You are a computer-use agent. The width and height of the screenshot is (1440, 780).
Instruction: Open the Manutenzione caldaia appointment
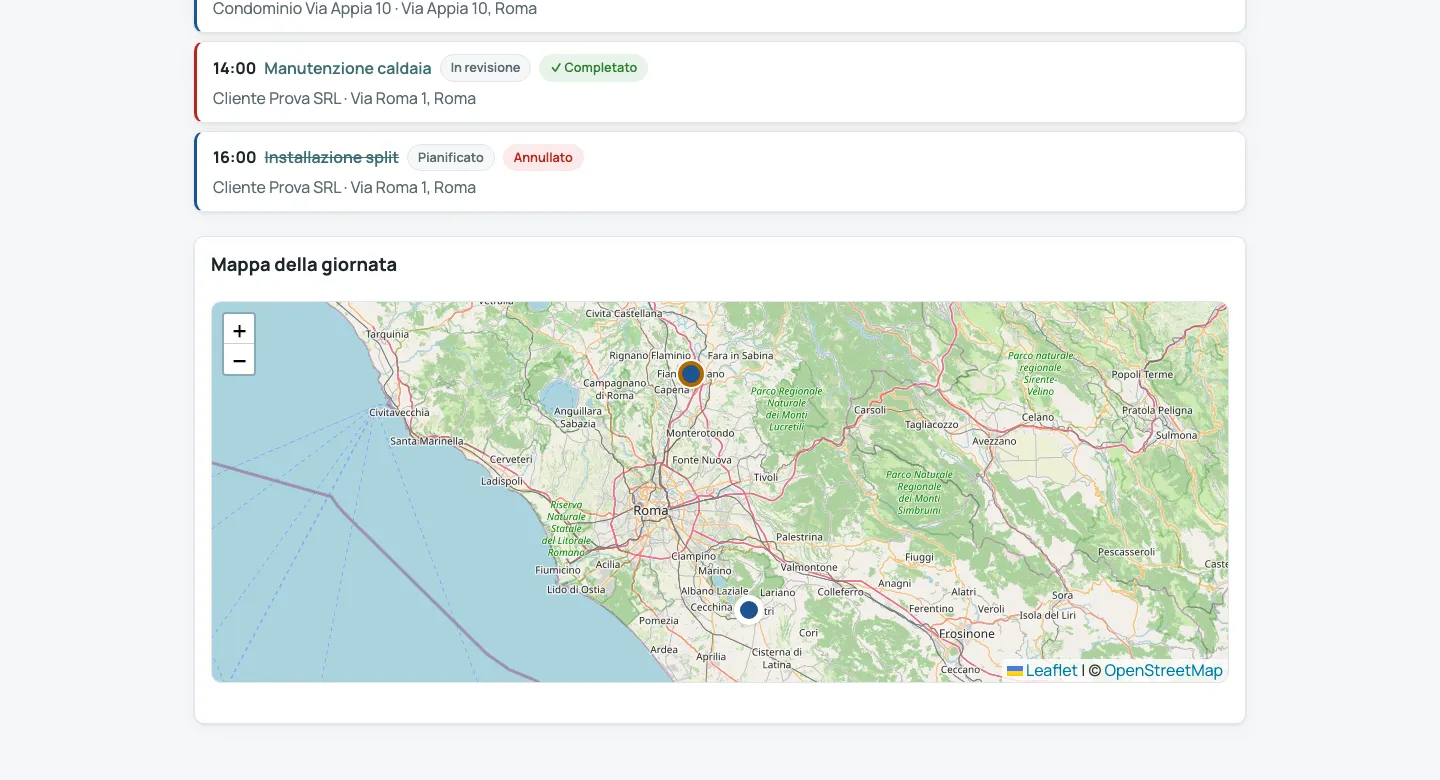click(348, 68)
